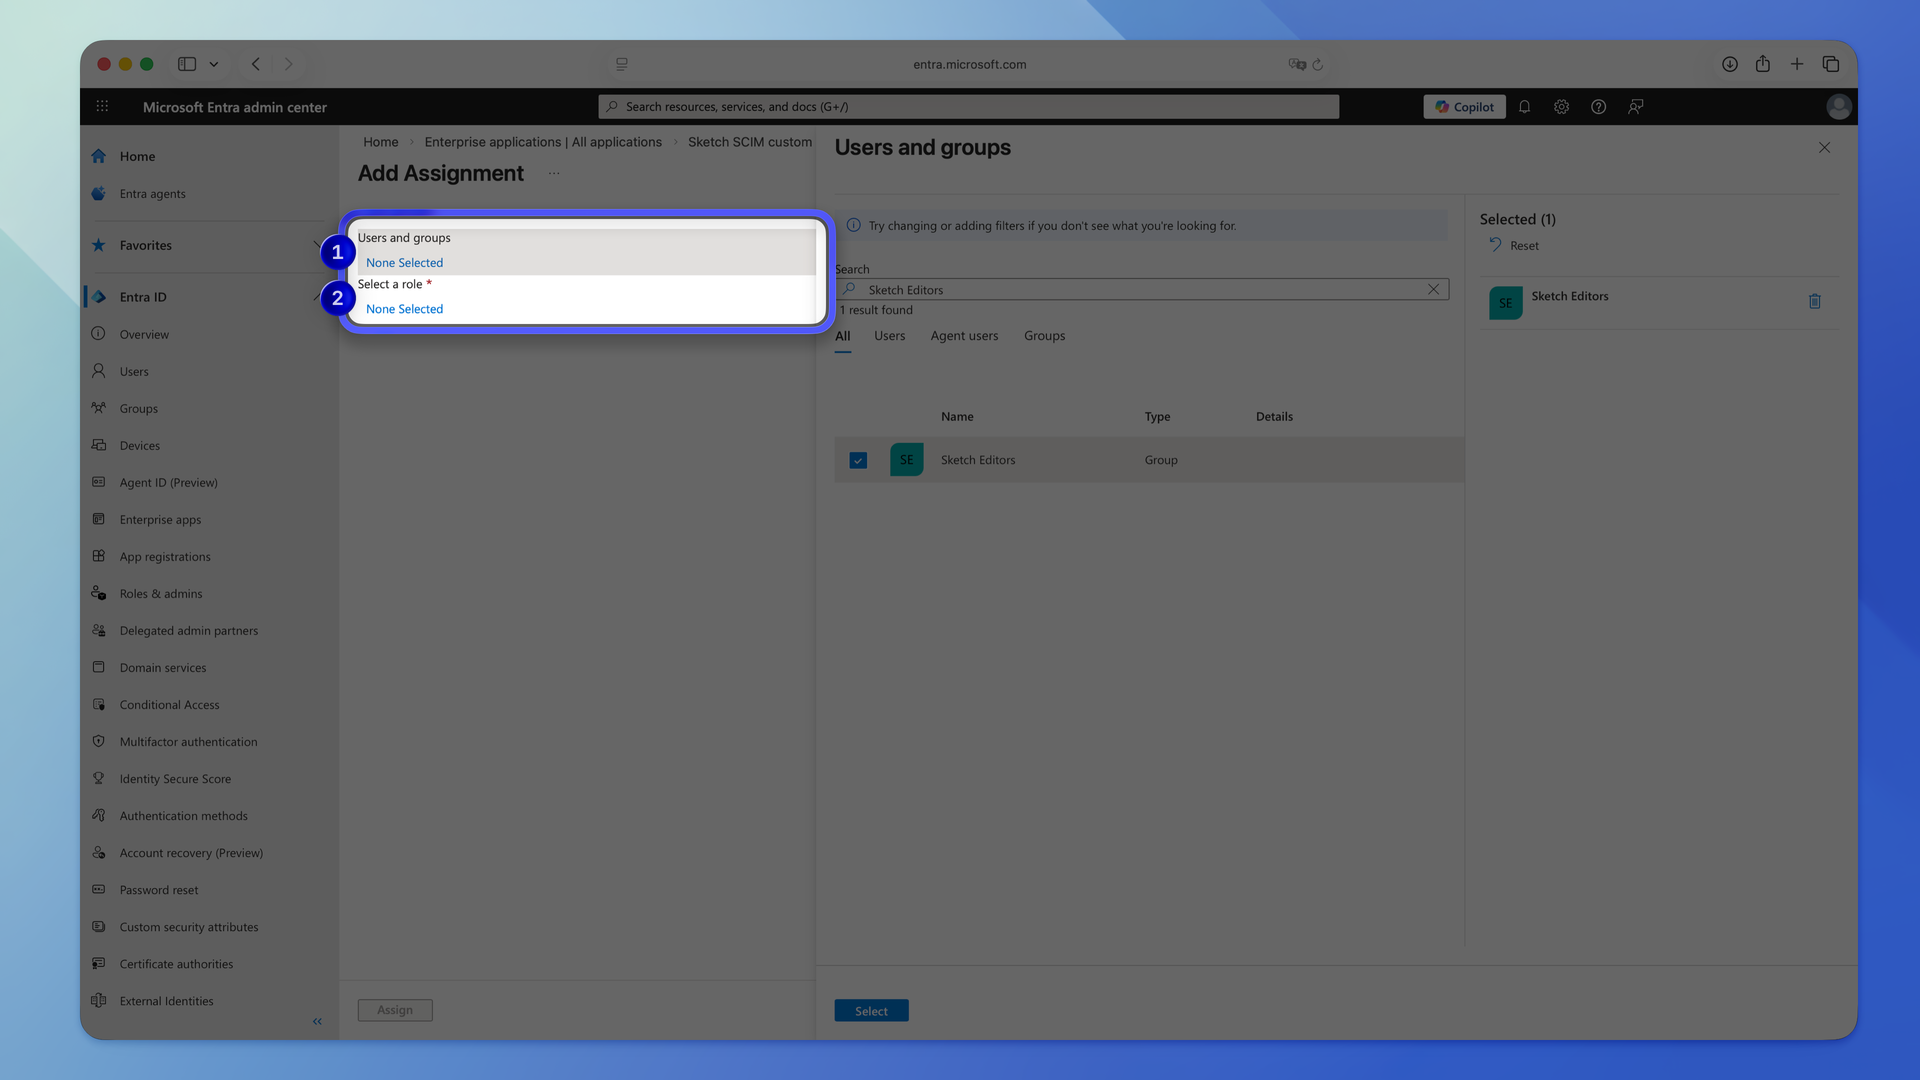The height and width of the screenshot is (1080, 1920).
Task: Reload the page in Safari
Action: pyautogui.click(x=1318, y=64)
